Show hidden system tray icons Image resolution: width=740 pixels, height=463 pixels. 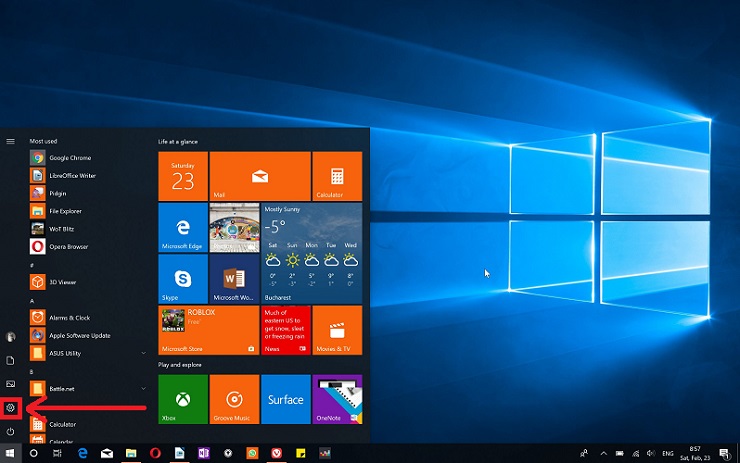pos(604,453)
